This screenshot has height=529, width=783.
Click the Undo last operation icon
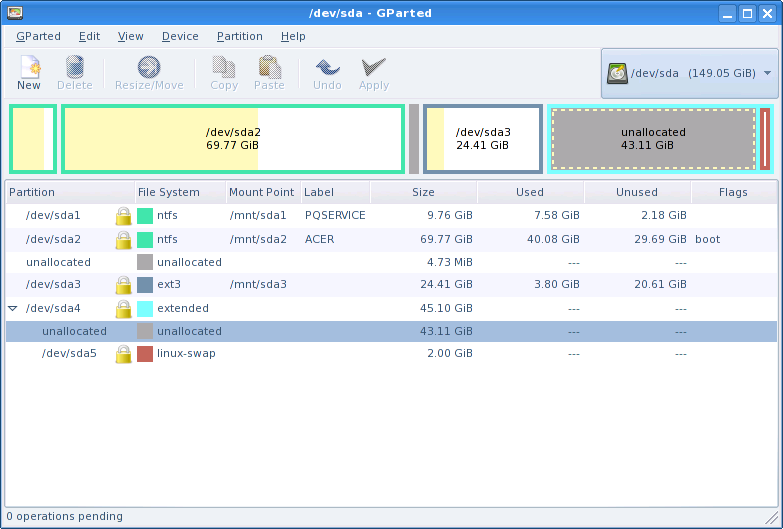(327, 67)
